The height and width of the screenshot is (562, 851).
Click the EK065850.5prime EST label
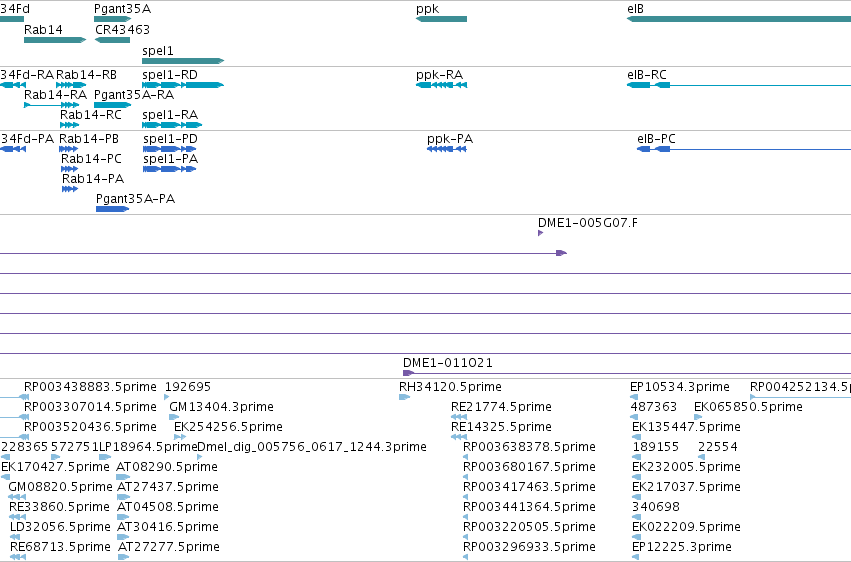(748, 407)
